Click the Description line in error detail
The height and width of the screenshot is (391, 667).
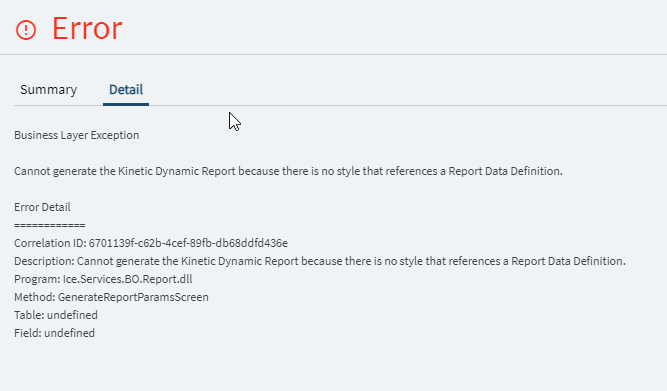320,261
